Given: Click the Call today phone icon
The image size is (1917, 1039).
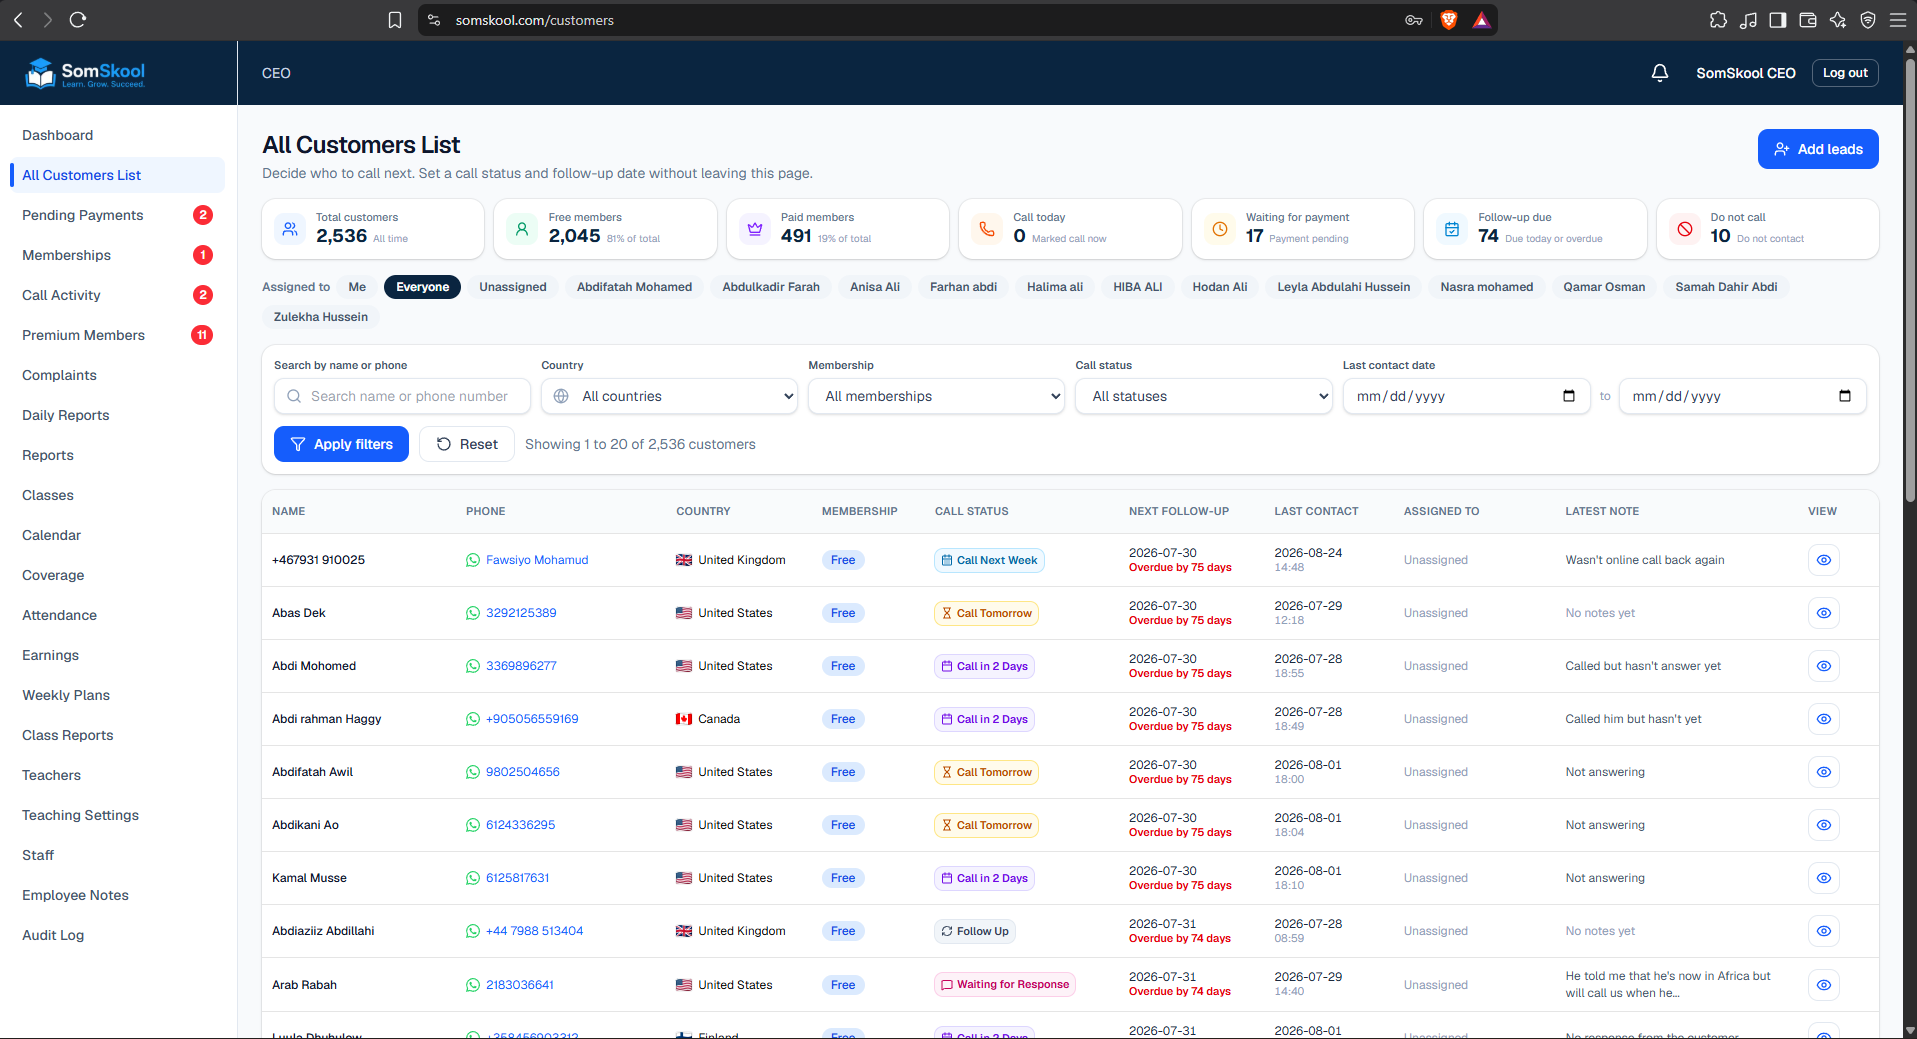Looking at the screenshot, I should point(987,229).
